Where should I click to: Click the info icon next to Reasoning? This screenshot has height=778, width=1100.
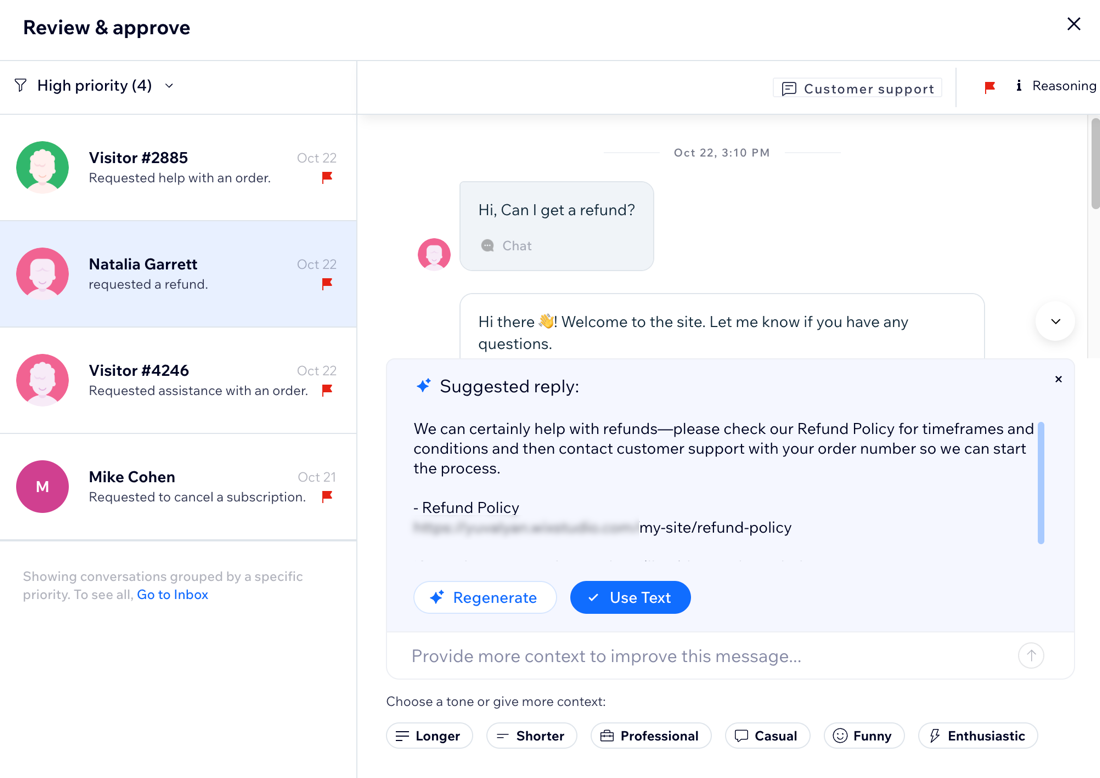pyautogui.click(x=1019, y=87)
